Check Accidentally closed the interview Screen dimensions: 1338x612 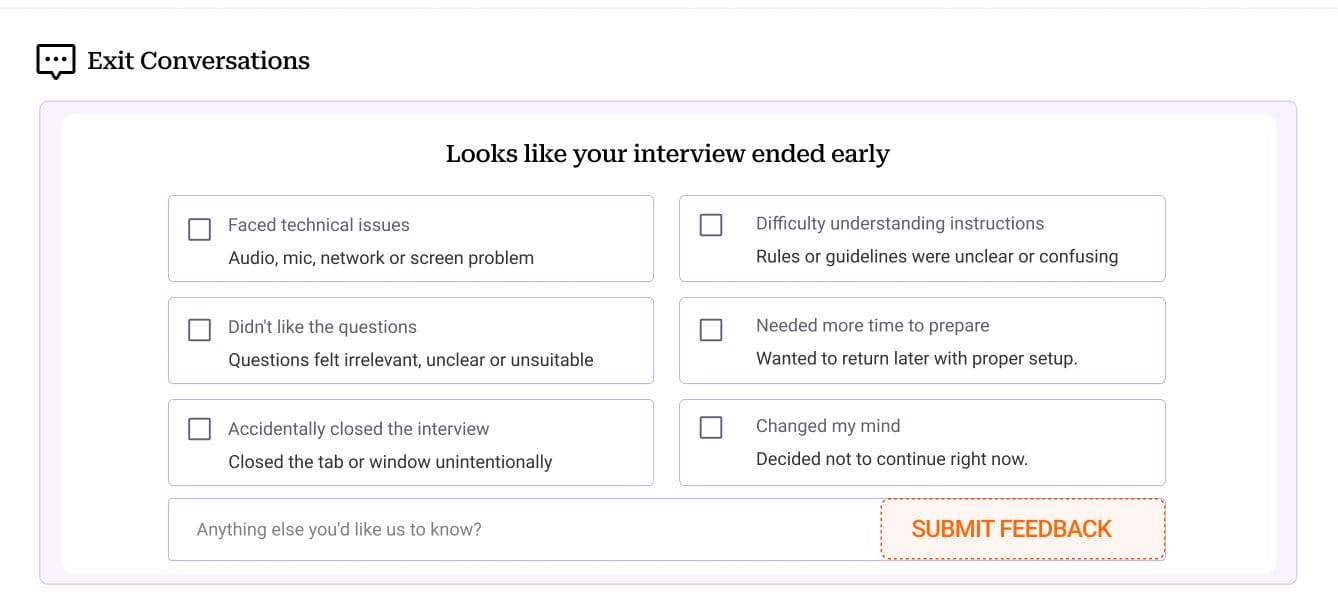pyautogui.click(x=199, y=428)
